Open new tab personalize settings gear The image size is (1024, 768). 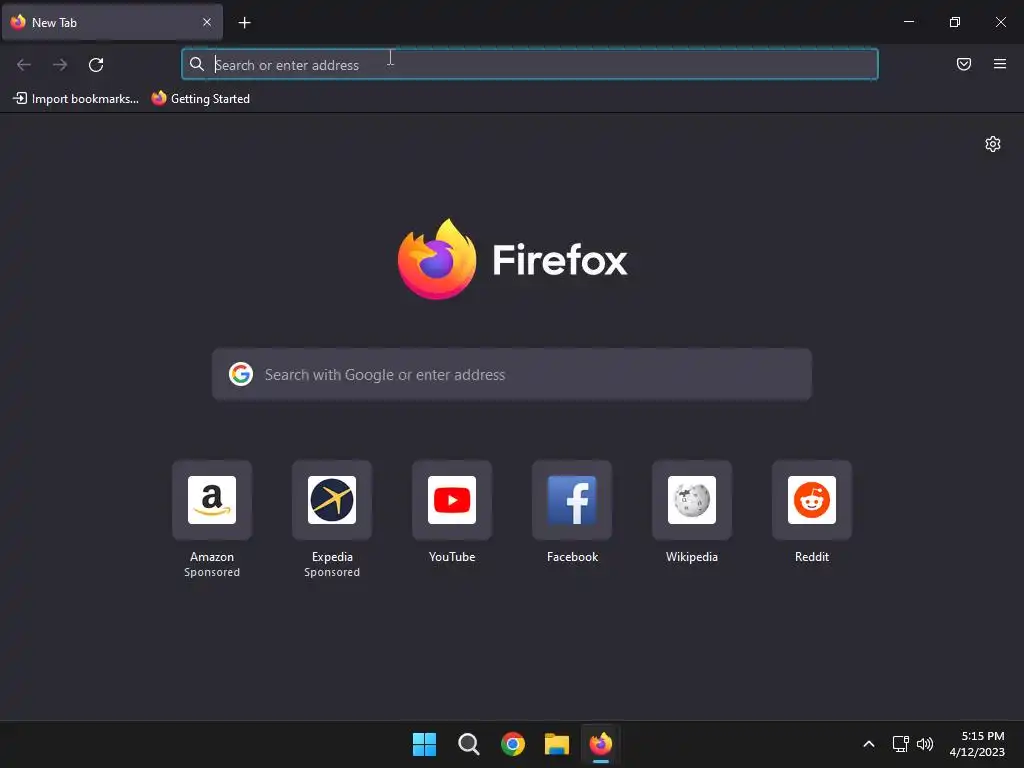click(x=993, y=144)
